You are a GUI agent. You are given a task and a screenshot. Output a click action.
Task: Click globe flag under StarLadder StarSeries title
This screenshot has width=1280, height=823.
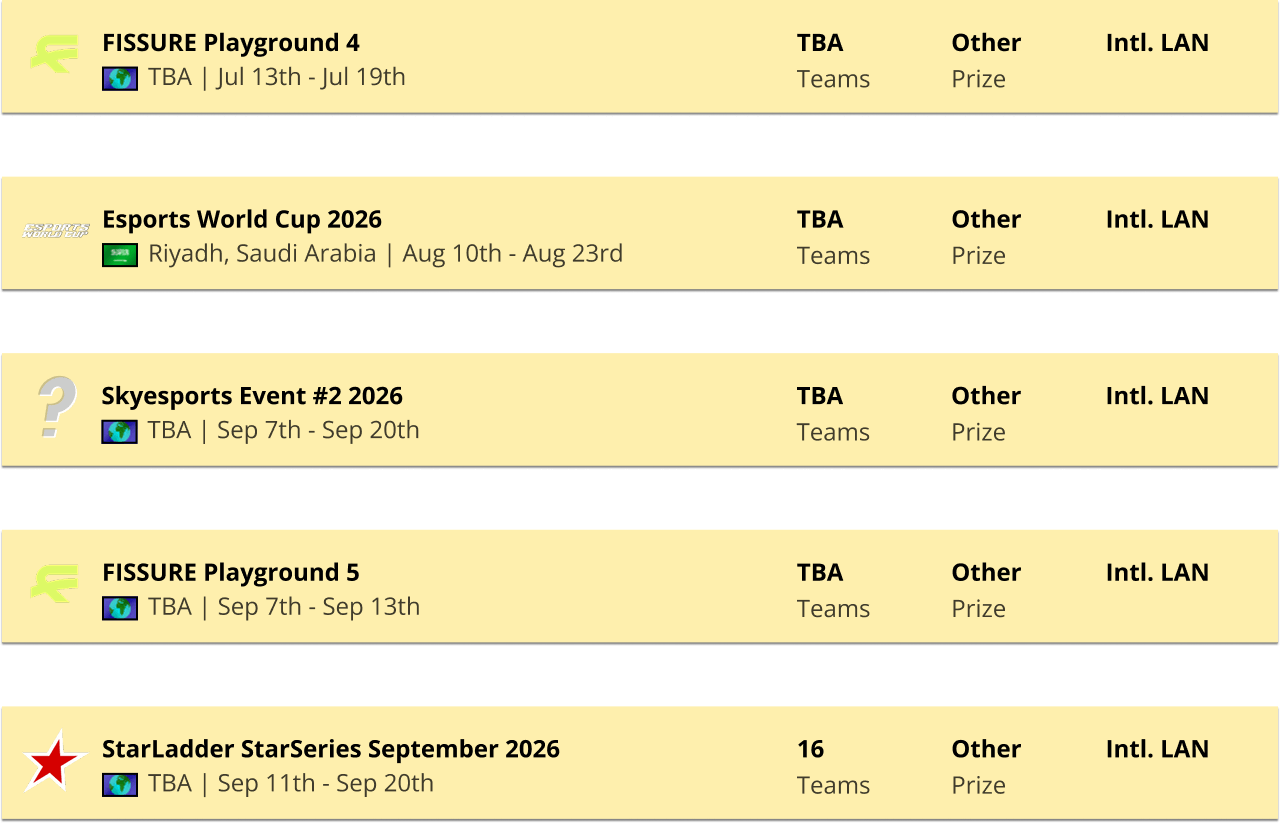(x=120, y=784)
